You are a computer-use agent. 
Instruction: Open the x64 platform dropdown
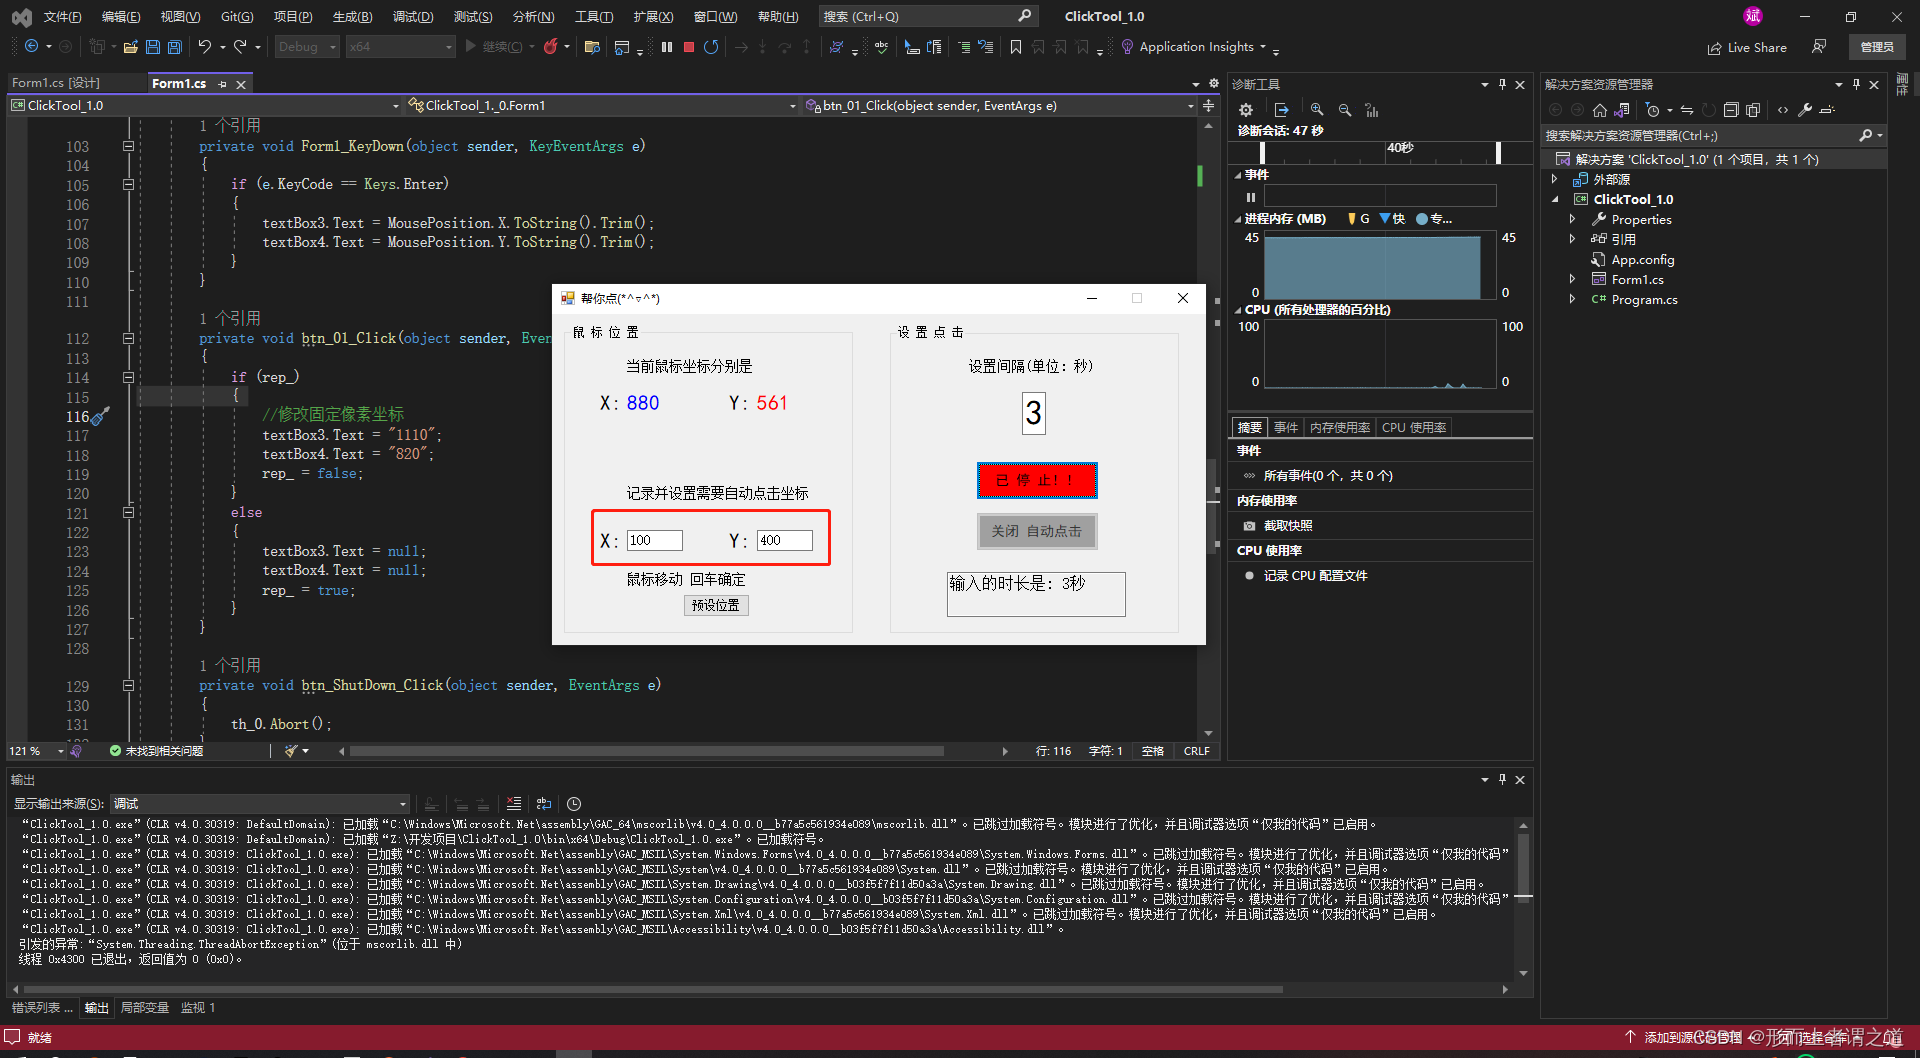pyautogui.click(x=400, y=47)
